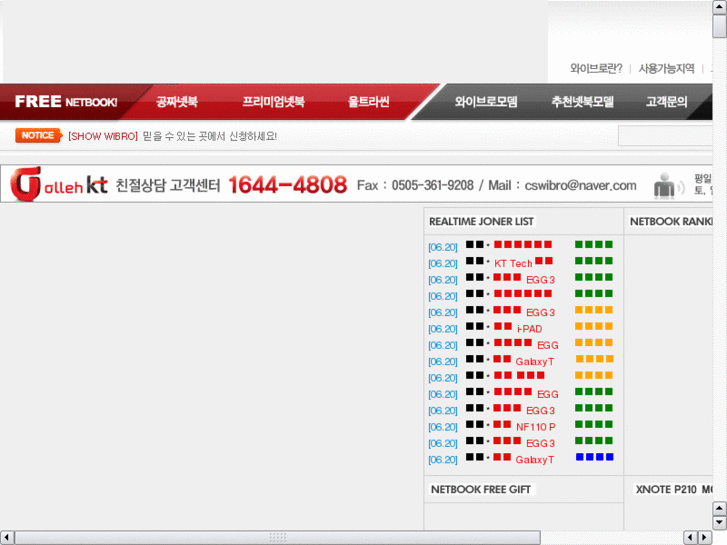
Task: Click the horizontal scrollbar thumb
Action: pos(277,537)
